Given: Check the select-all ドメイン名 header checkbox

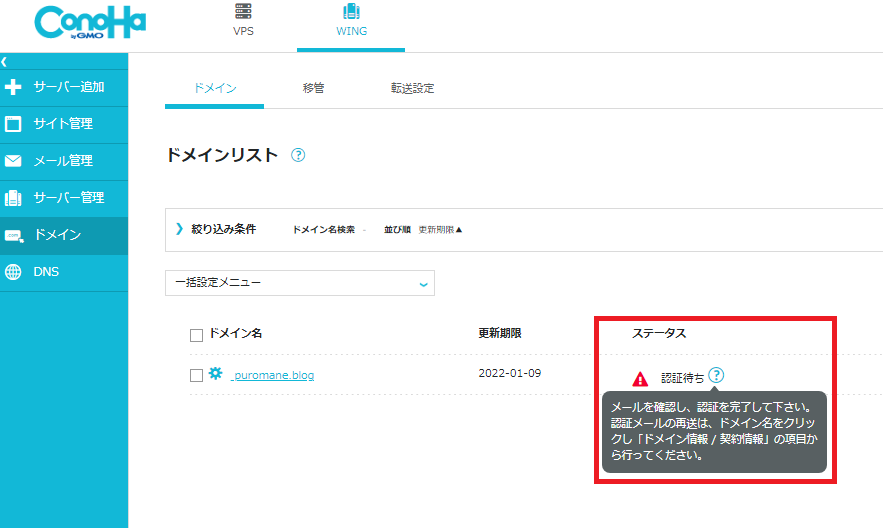Looking at the screenshot, I should 196,335.
